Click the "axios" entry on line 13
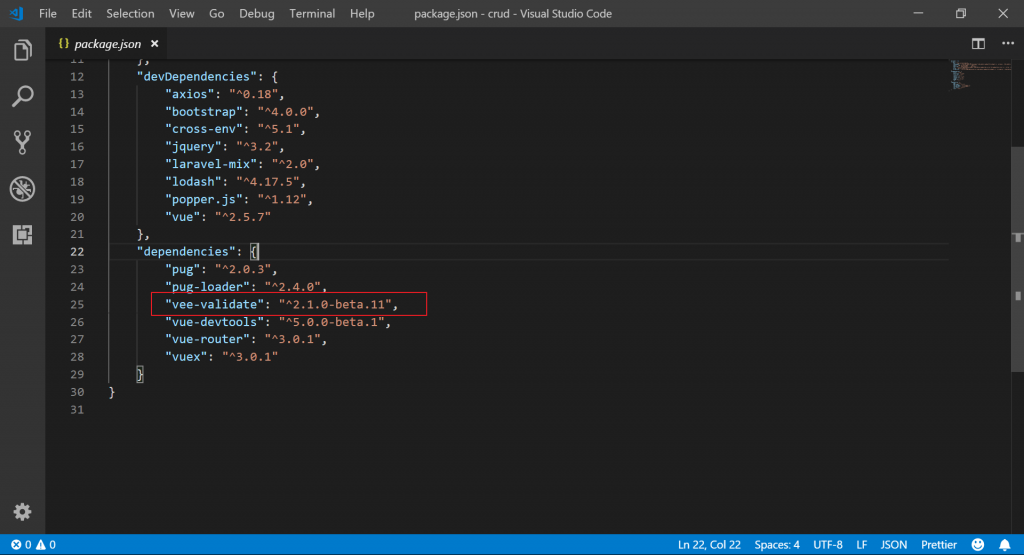The height and width of the screenshot is (555, 1024). tap(225, 94)
